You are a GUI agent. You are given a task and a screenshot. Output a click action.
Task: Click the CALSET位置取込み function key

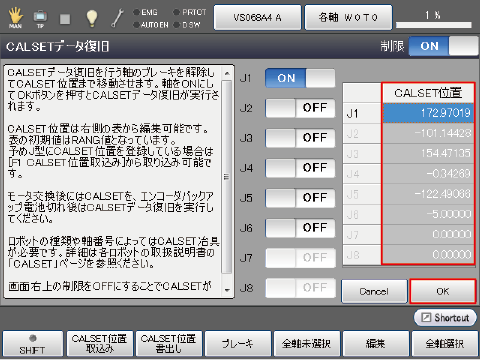[100, 344]
